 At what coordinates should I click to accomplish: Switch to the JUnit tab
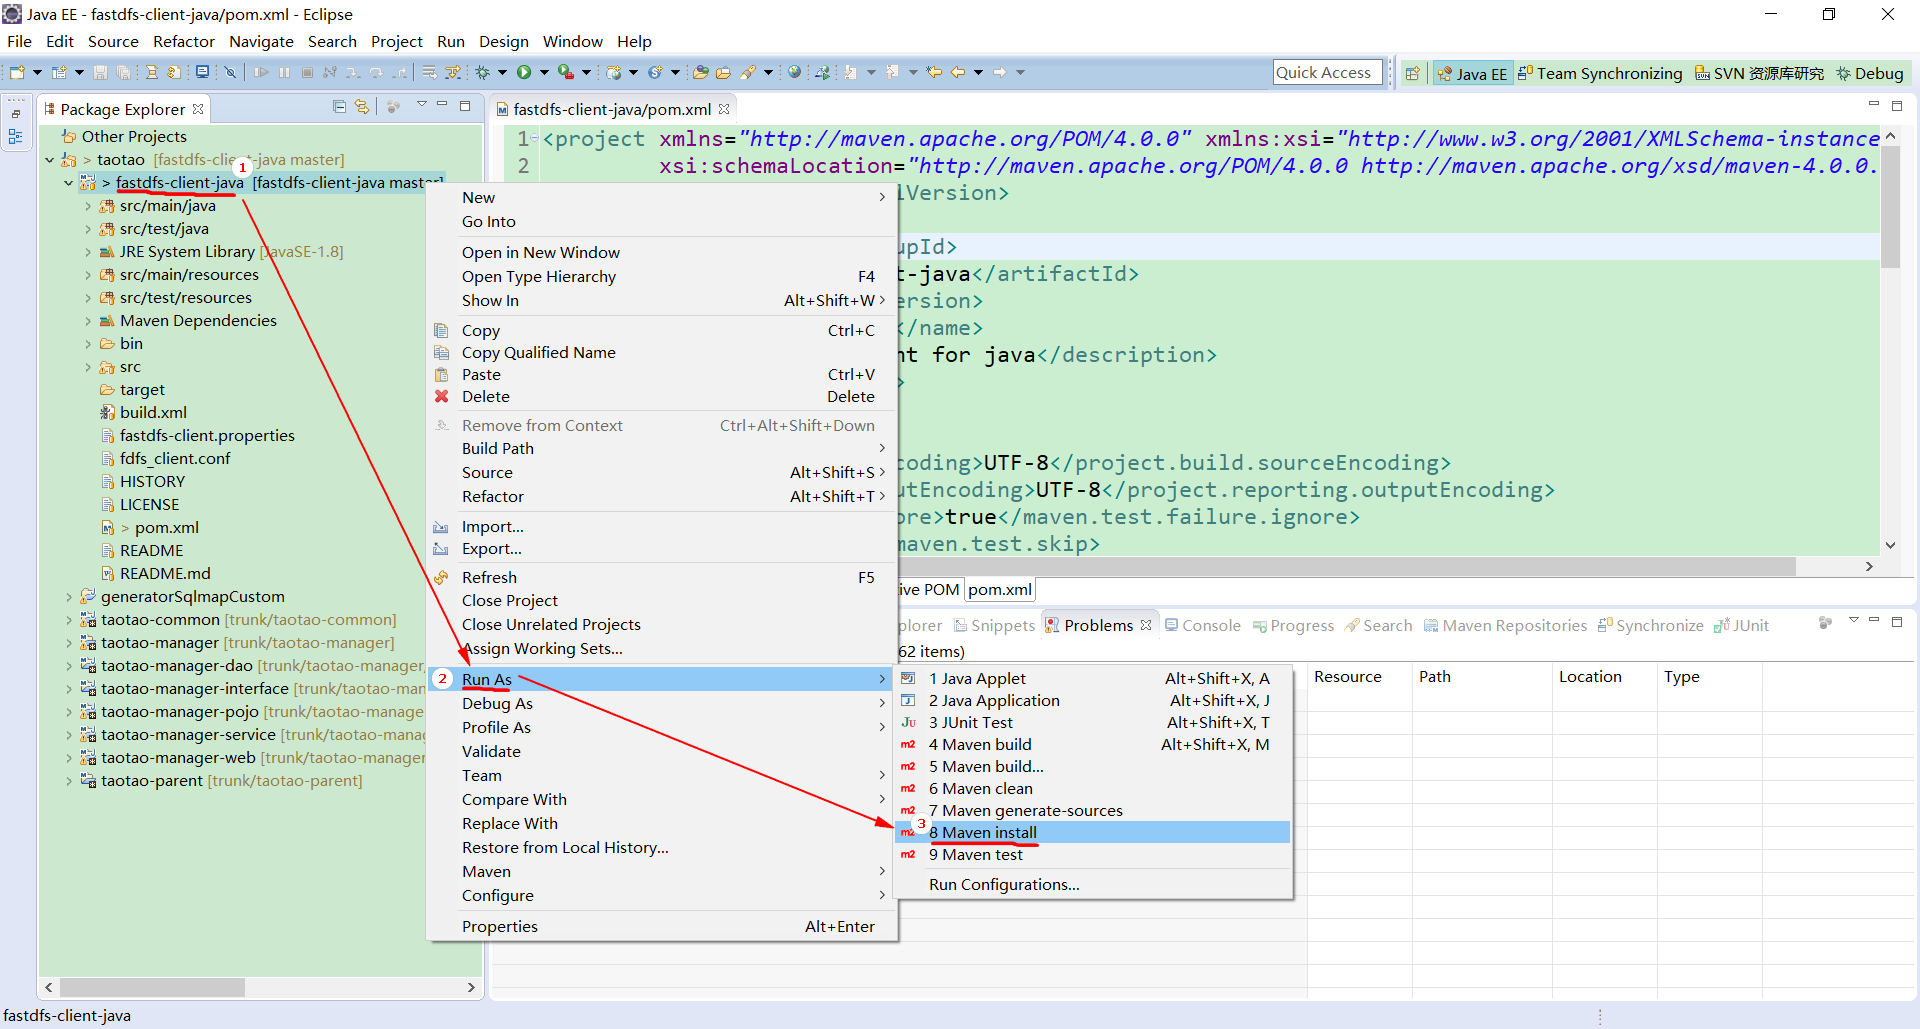(1741, 625)
